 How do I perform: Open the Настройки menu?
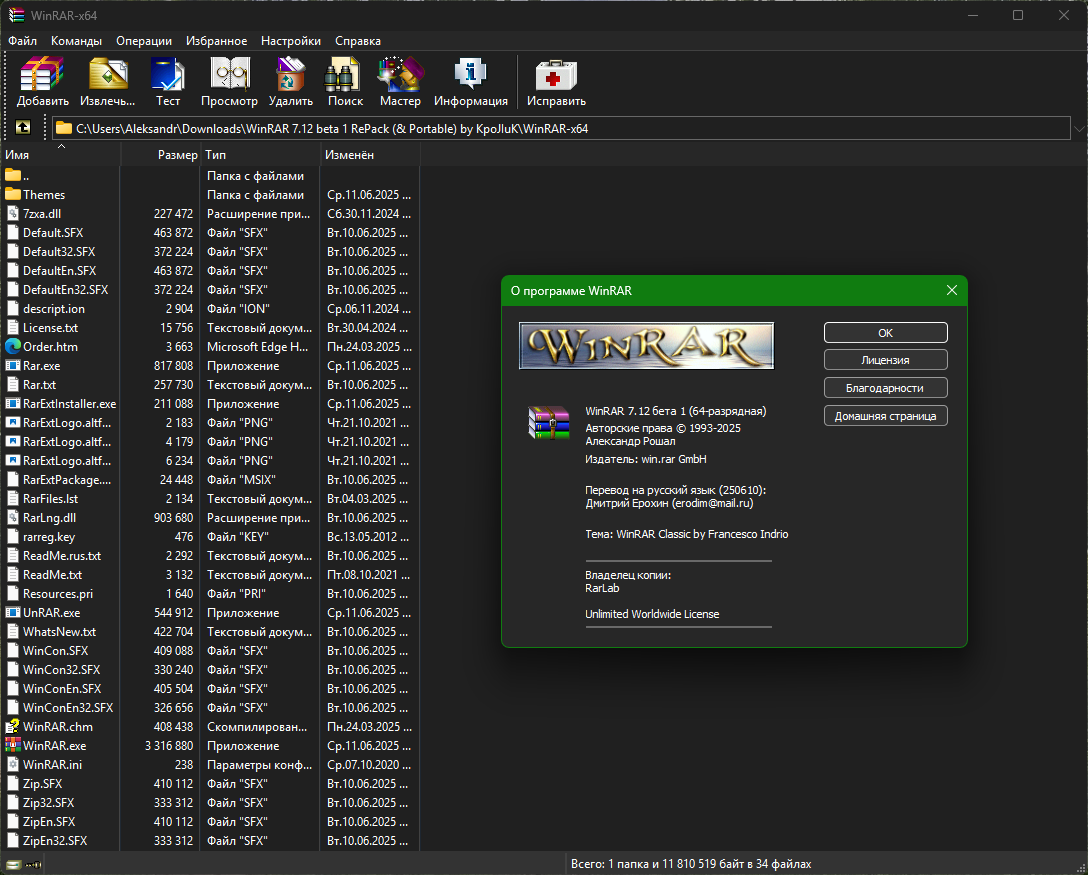click(x=291, y=41)
